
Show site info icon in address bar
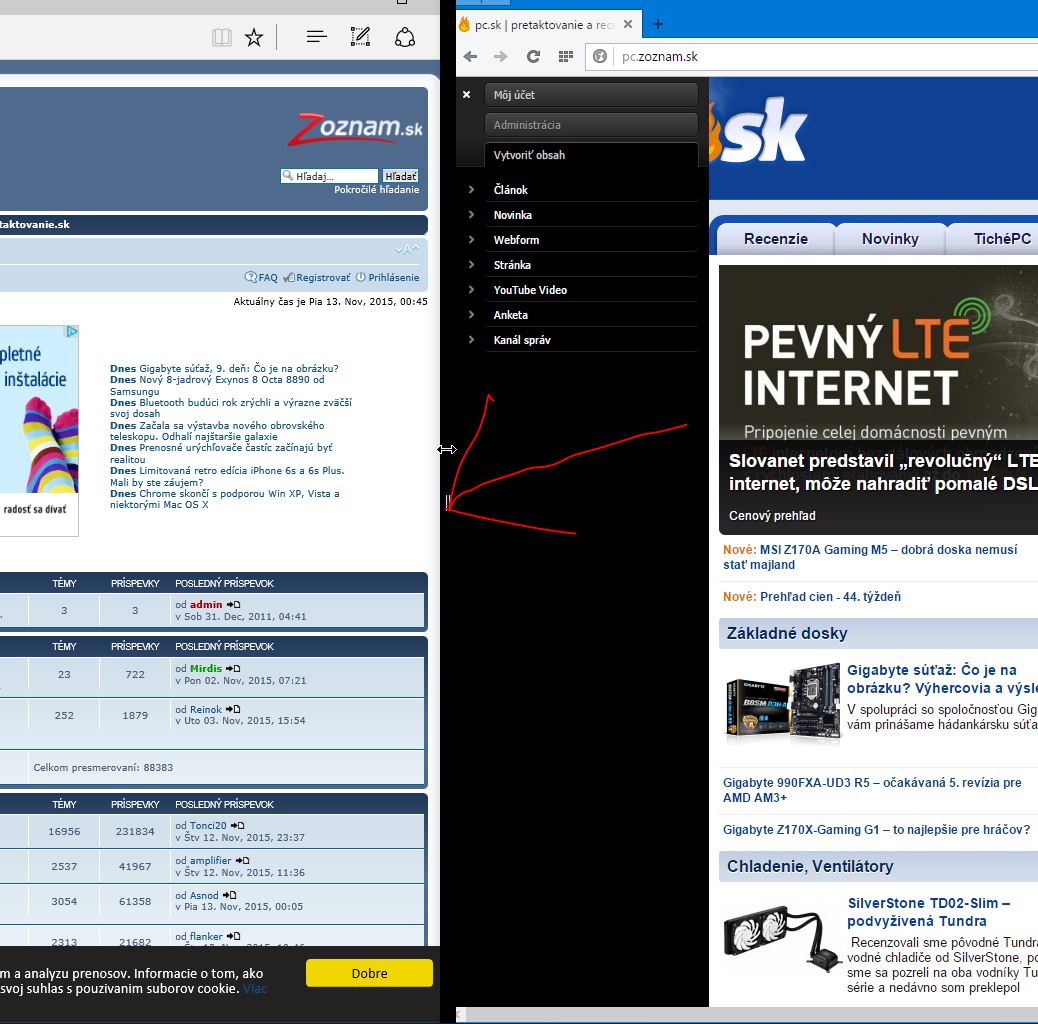[600, 56]
